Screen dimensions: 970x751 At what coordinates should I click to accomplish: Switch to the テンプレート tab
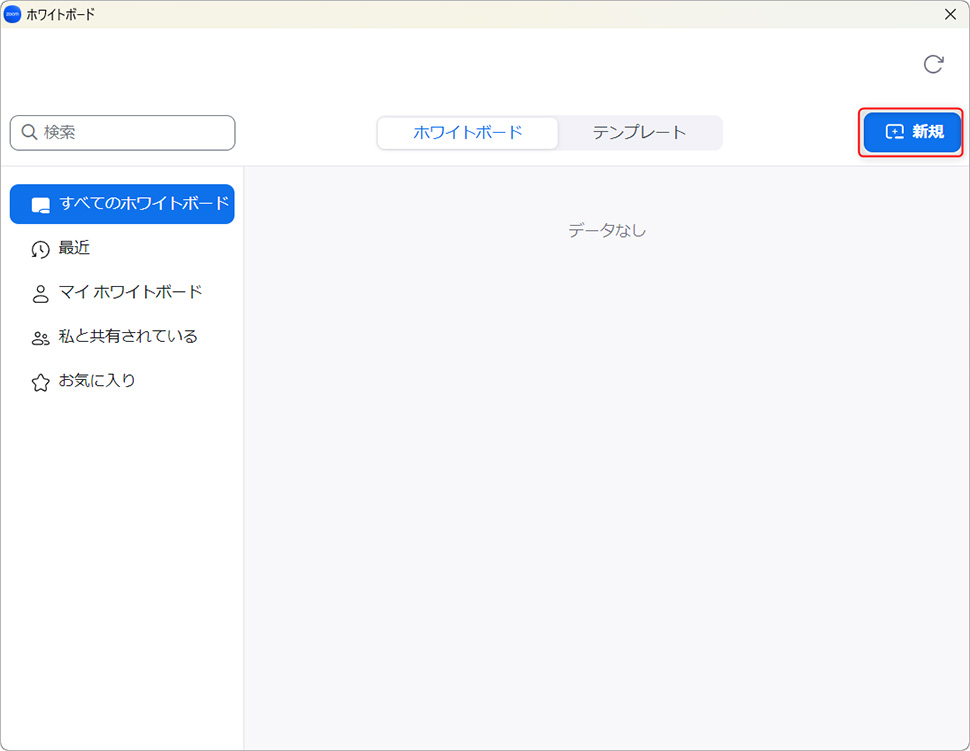coord(640,132)
